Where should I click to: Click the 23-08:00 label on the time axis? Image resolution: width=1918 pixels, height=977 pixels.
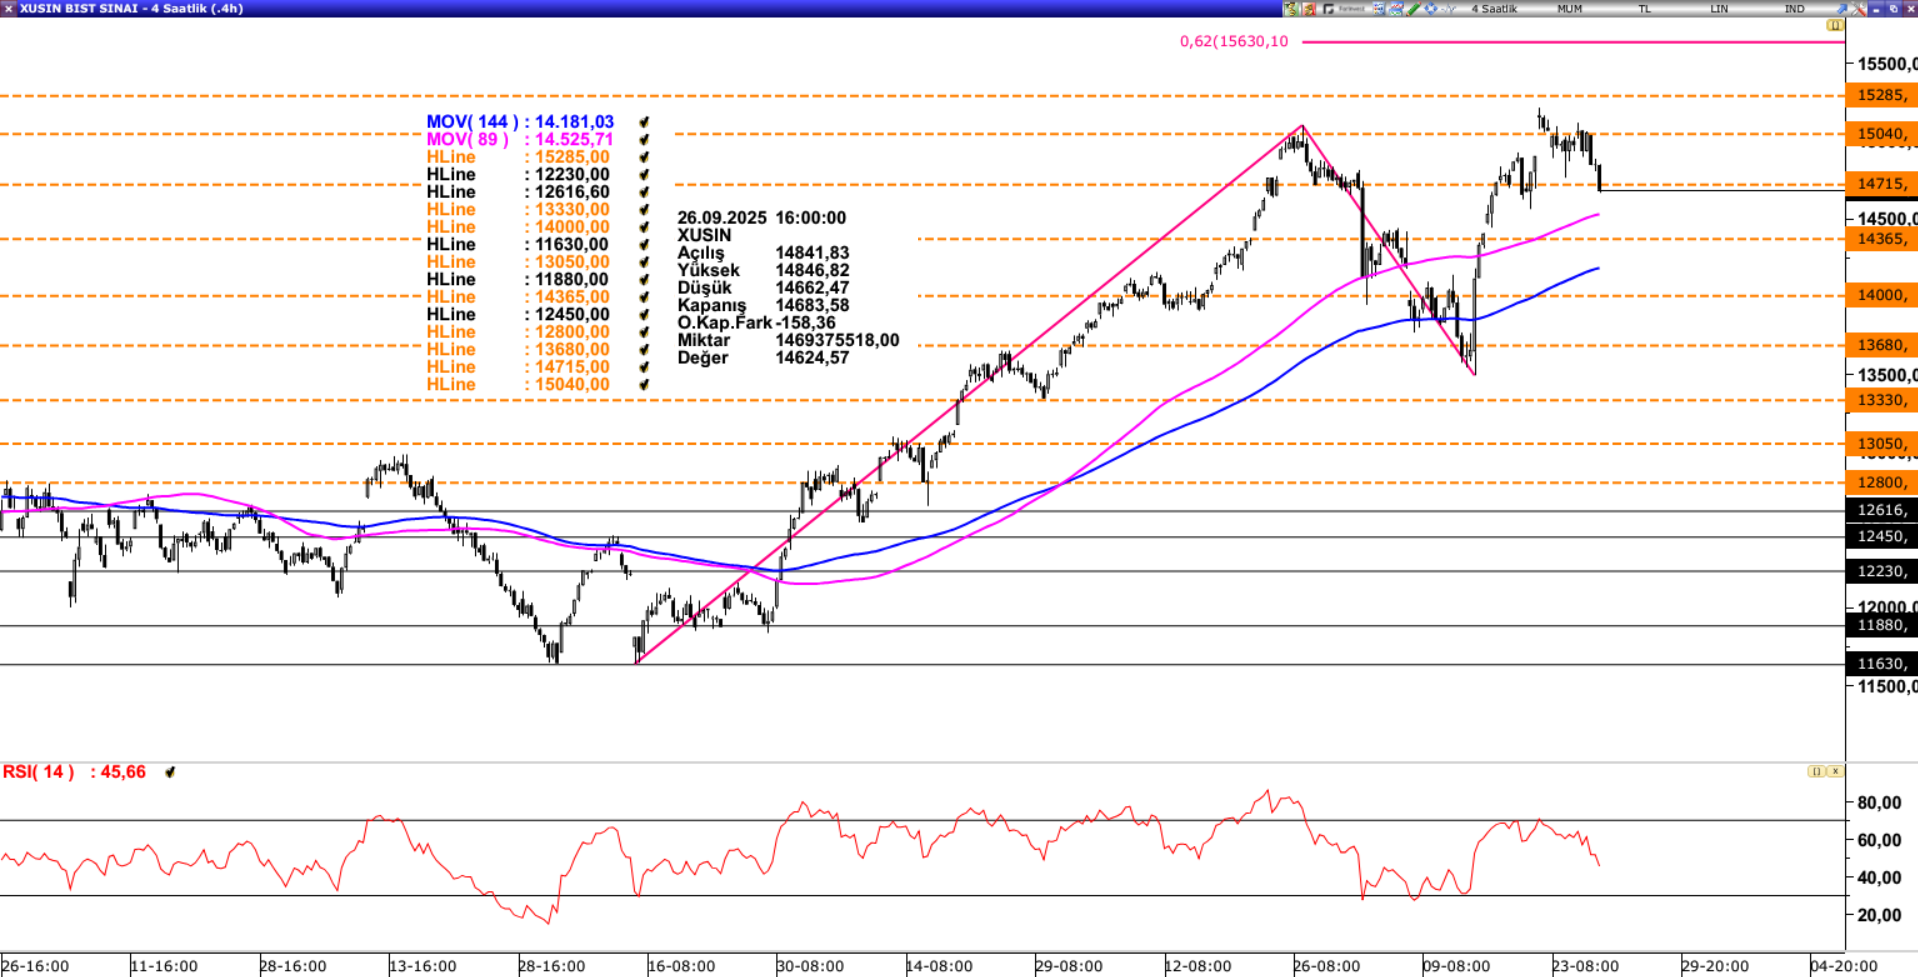1585,966
